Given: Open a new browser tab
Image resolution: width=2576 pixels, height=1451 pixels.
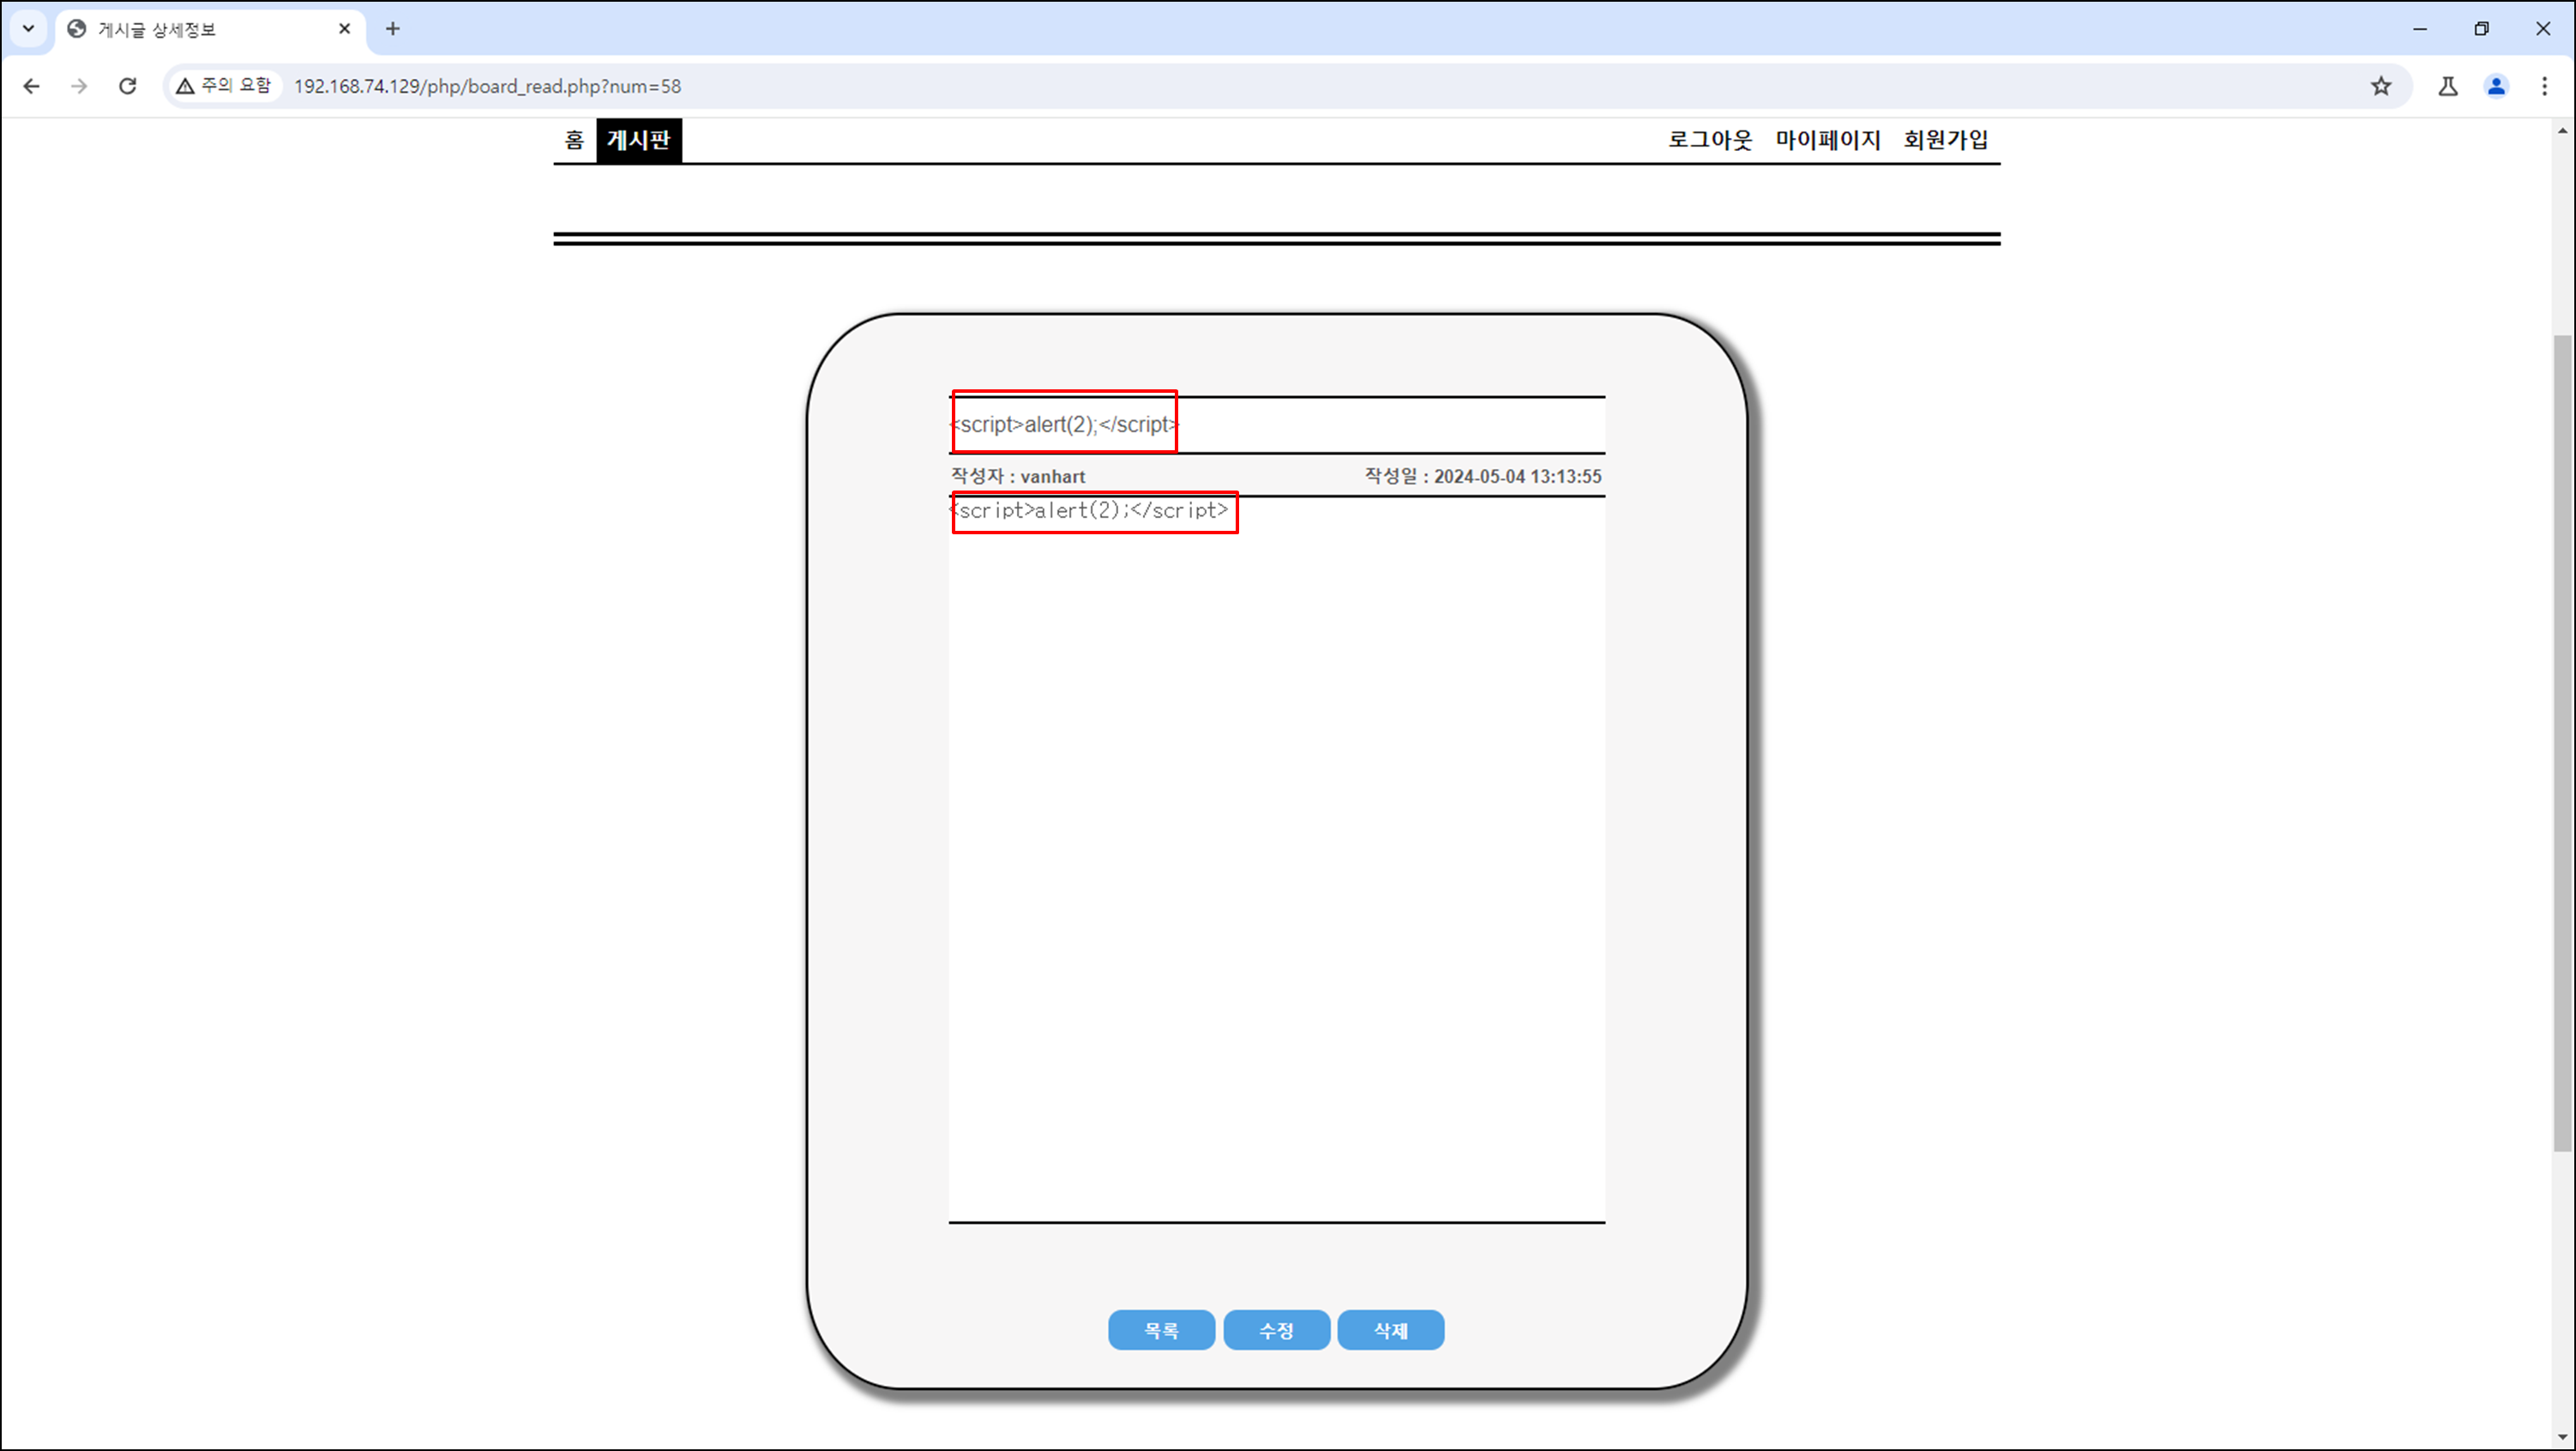Looking at the screenshot, I should point(393,29).
